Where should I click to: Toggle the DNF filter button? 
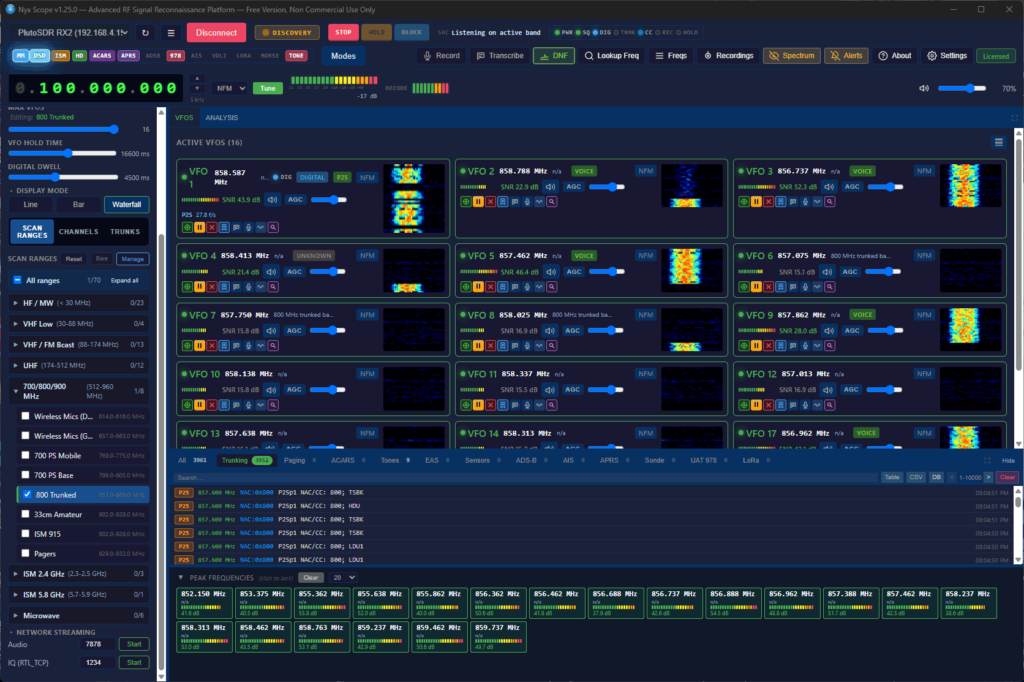554,56
